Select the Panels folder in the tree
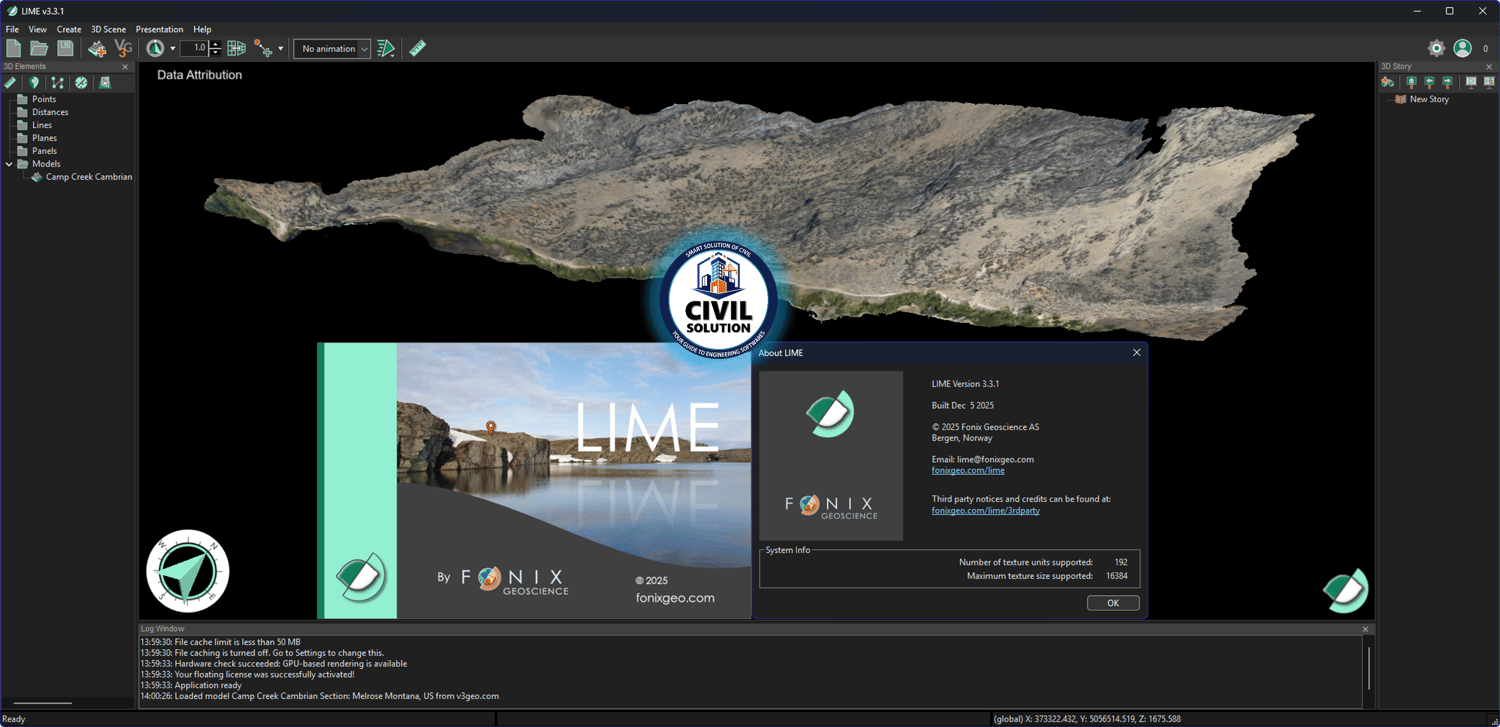 44,151
